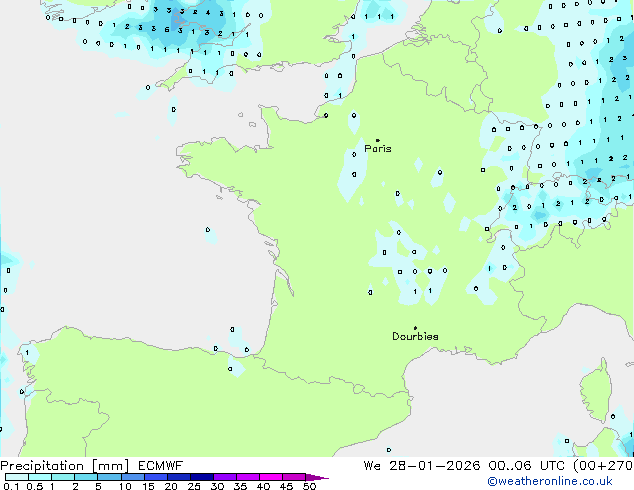Pick the 20–25 mm dark blue legend swatch
This screenshot has height=490, width=634.
tap(178, 477)
